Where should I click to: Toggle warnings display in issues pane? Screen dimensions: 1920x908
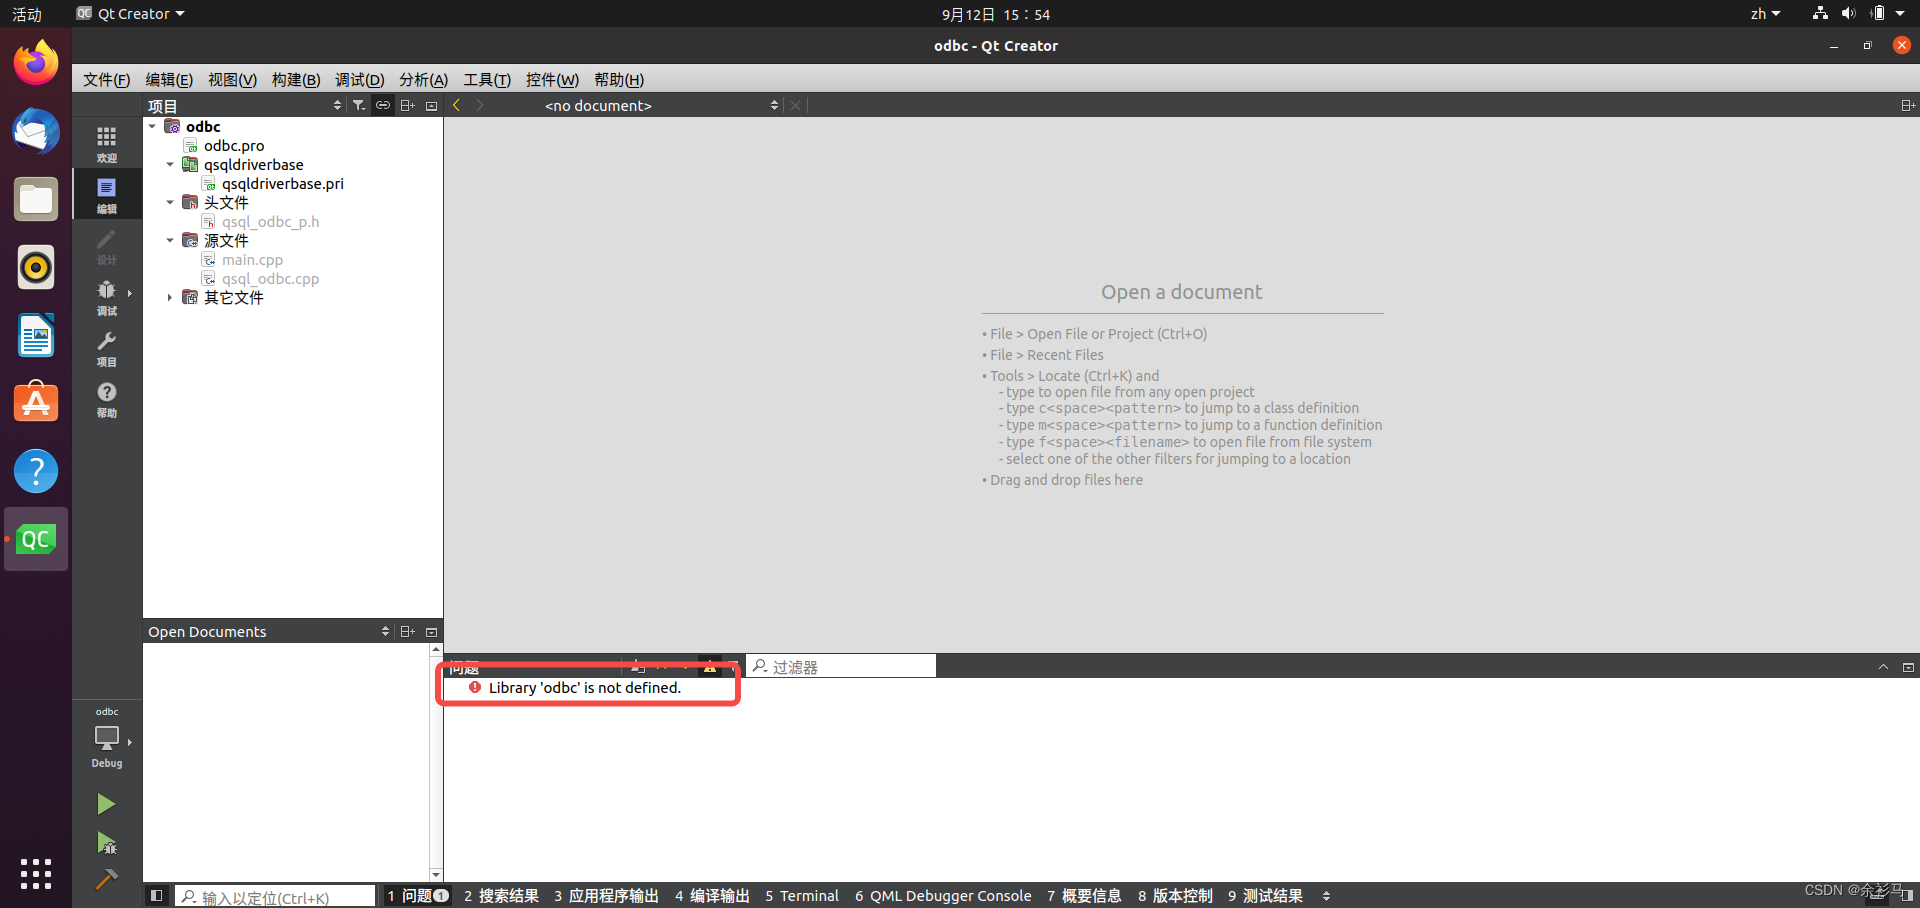(710, 666)
